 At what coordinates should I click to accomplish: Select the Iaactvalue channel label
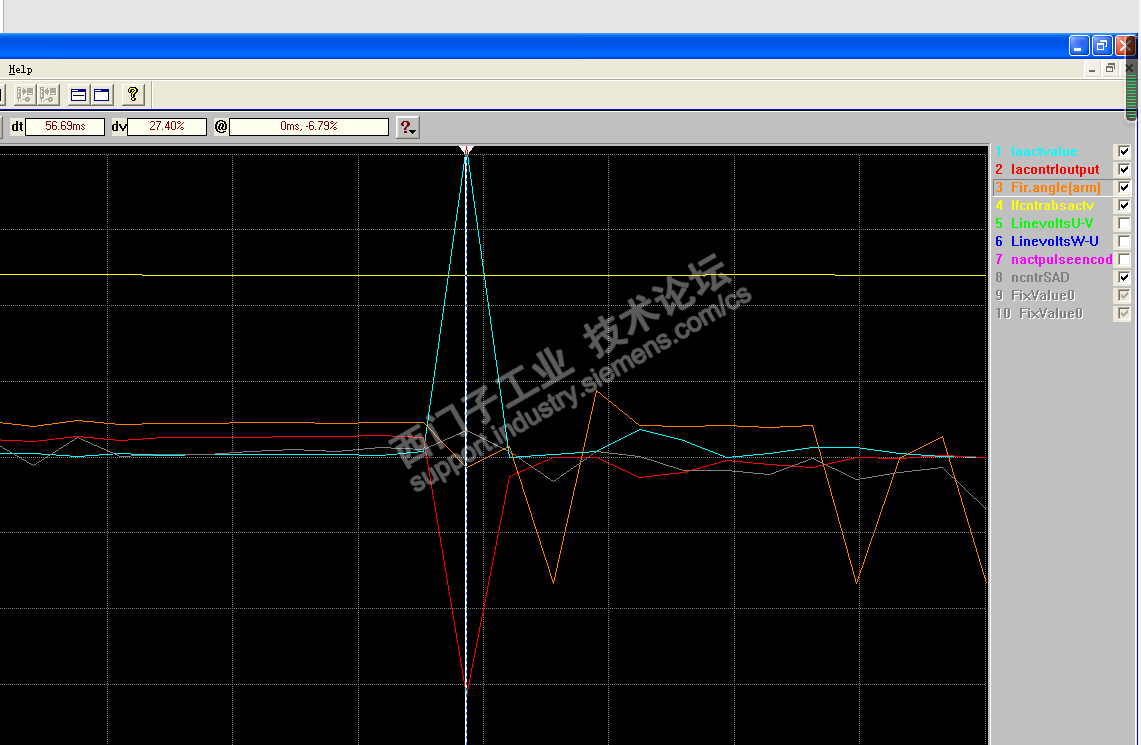[1044, 151]
